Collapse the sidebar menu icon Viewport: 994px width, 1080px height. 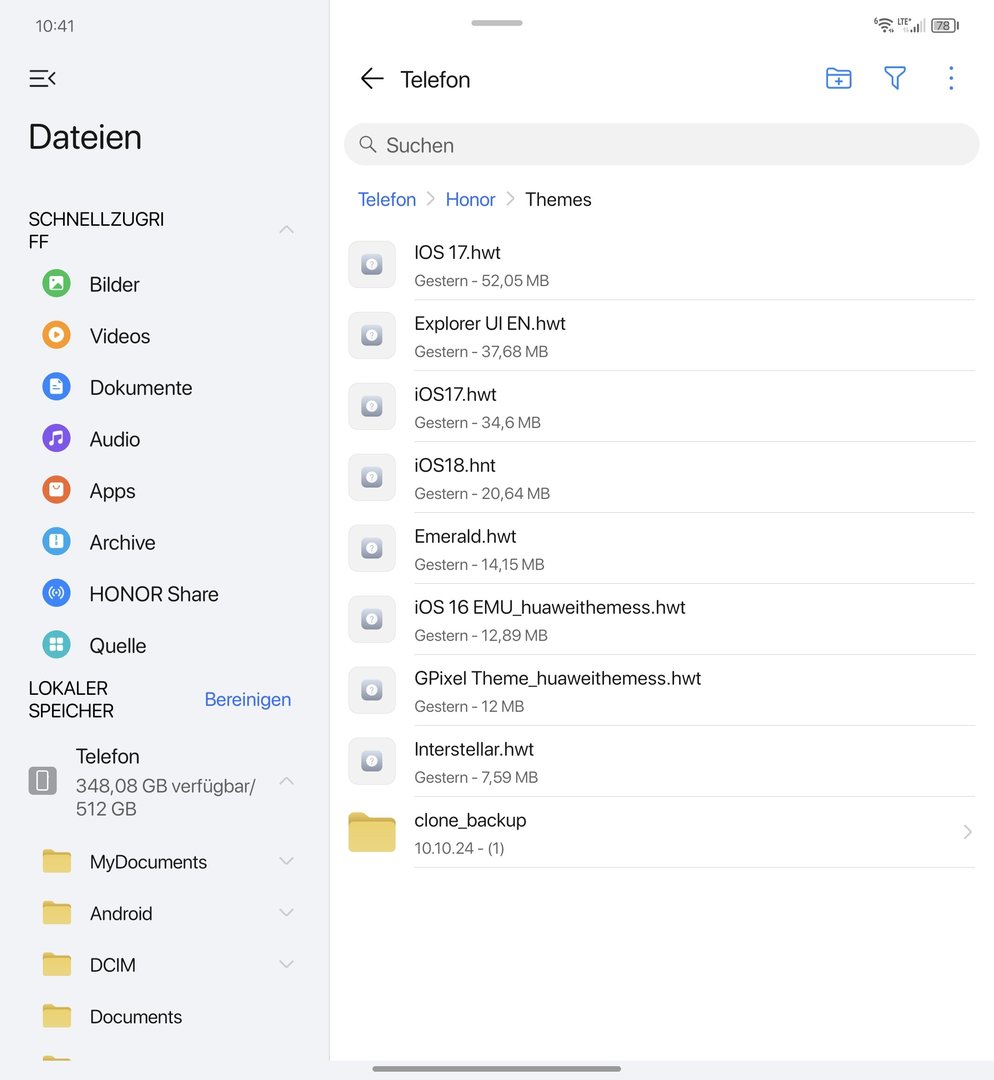coord(42,79)
